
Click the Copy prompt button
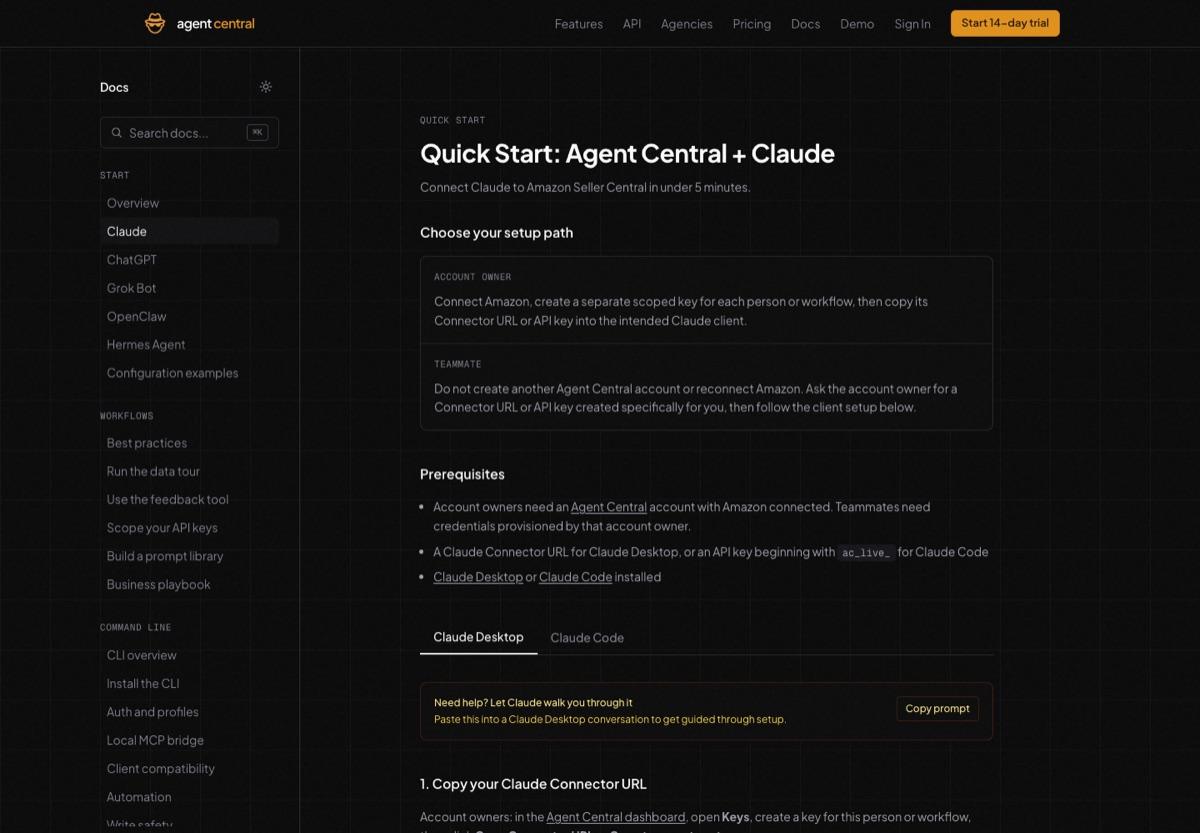pos(937,709)
